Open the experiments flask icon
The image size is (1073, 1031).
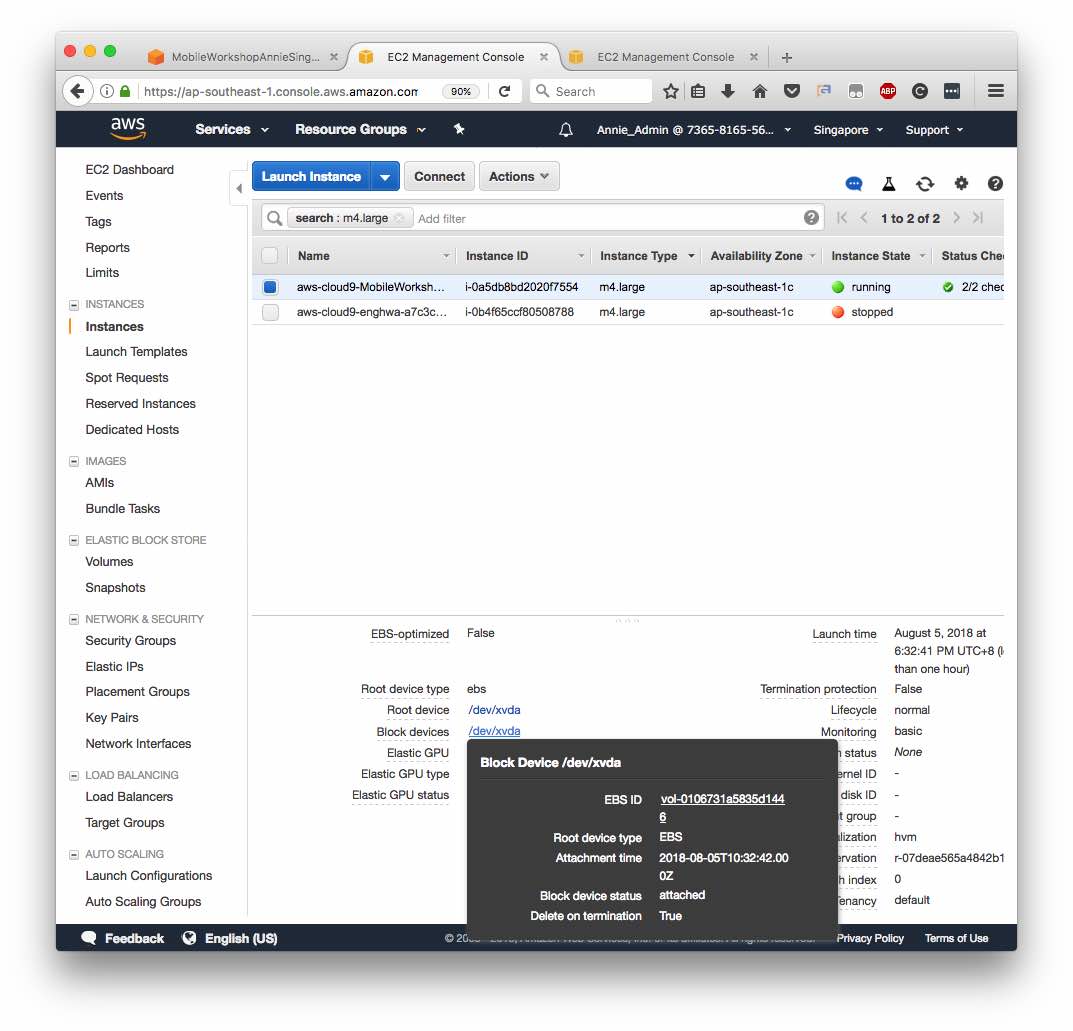pos(889,183)
